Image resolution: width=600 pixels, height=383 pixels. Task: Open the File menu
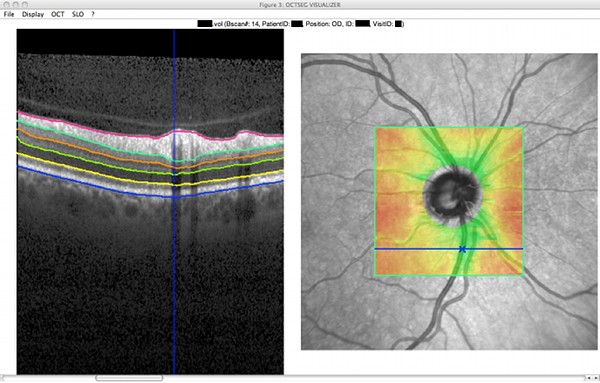click(9, 14)
